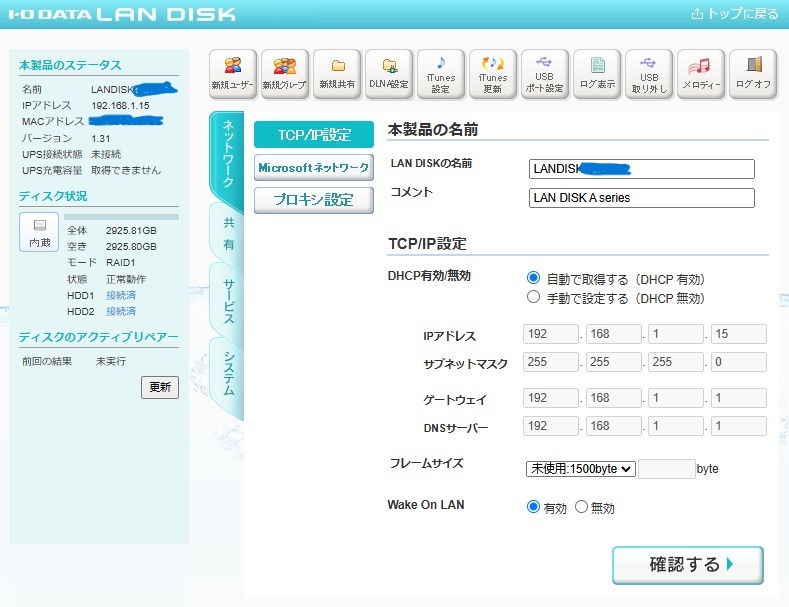Select 手動で設定する DHCP無効 radio button
Viewport: 789px width, 607px height.
coord(533,297)
